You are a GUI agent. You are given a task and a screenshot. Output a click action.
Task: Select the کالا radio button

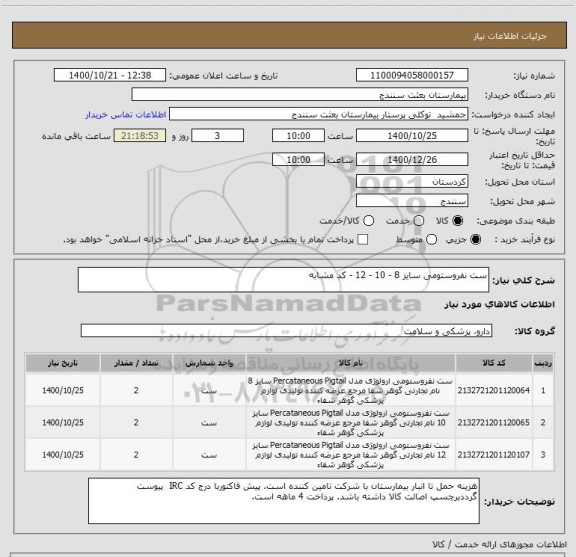458,220
